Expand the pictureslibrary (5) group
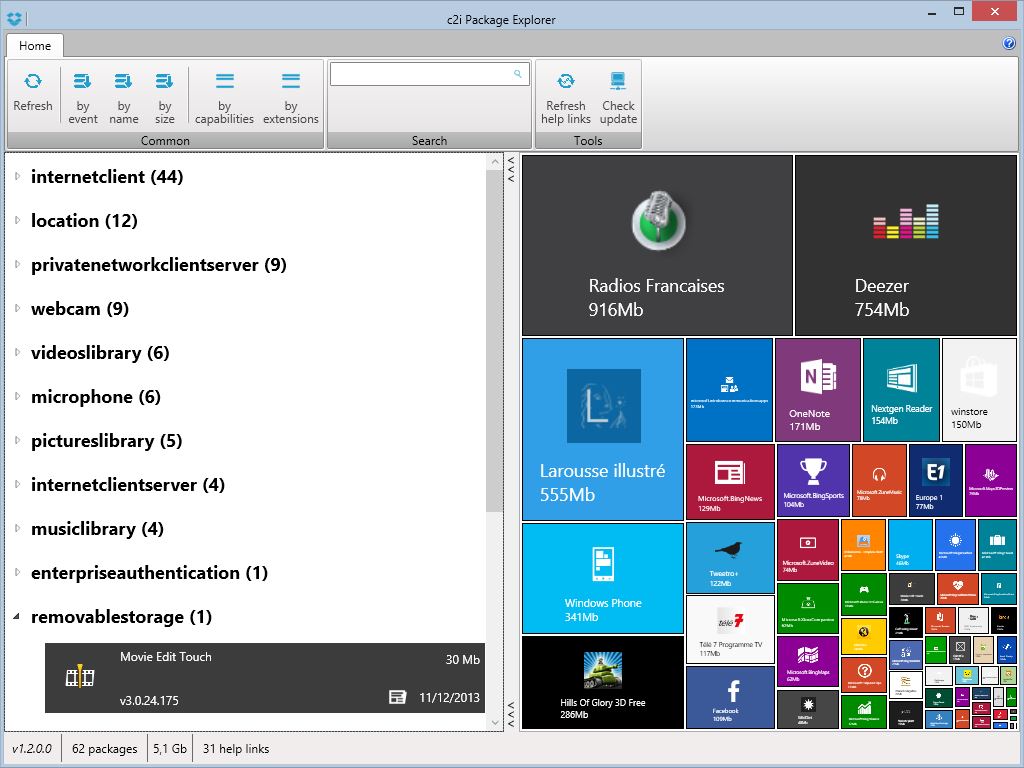The height and width of the screenshot is (768, 1024). click(x=18, y=441)
